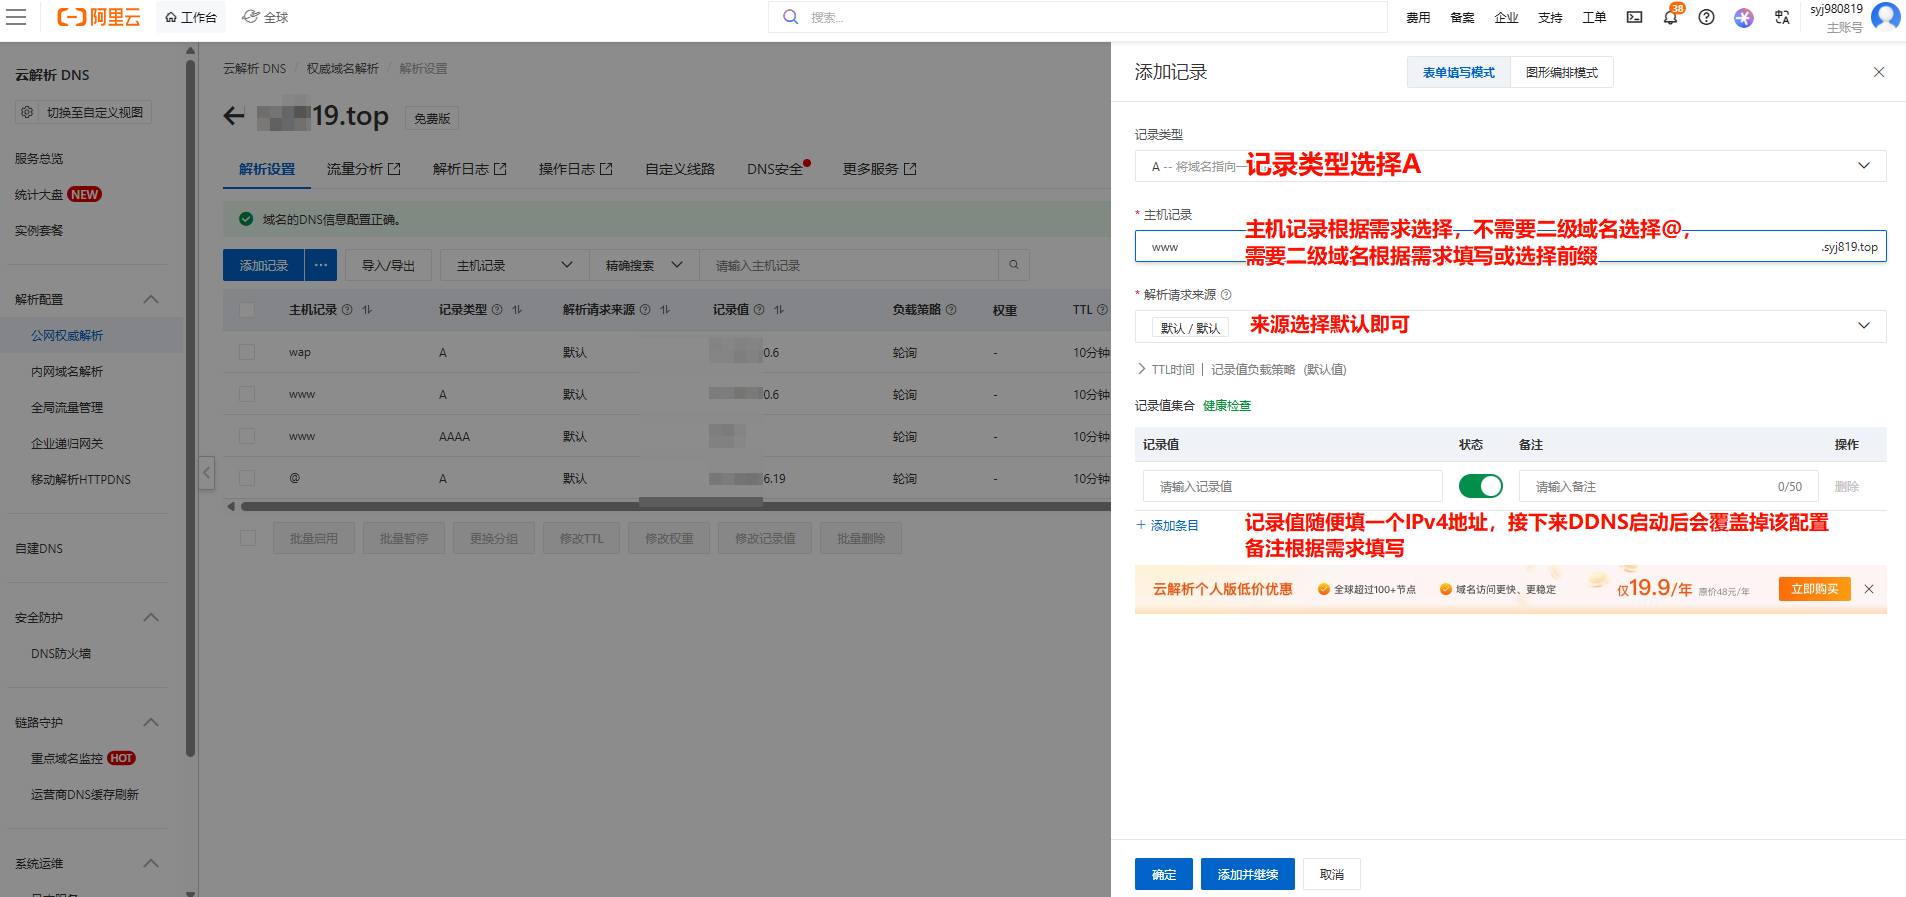This screenshot has height=897, width=1906.
Task: Click the search magnifier in record filter
Action: (1013, 265)
